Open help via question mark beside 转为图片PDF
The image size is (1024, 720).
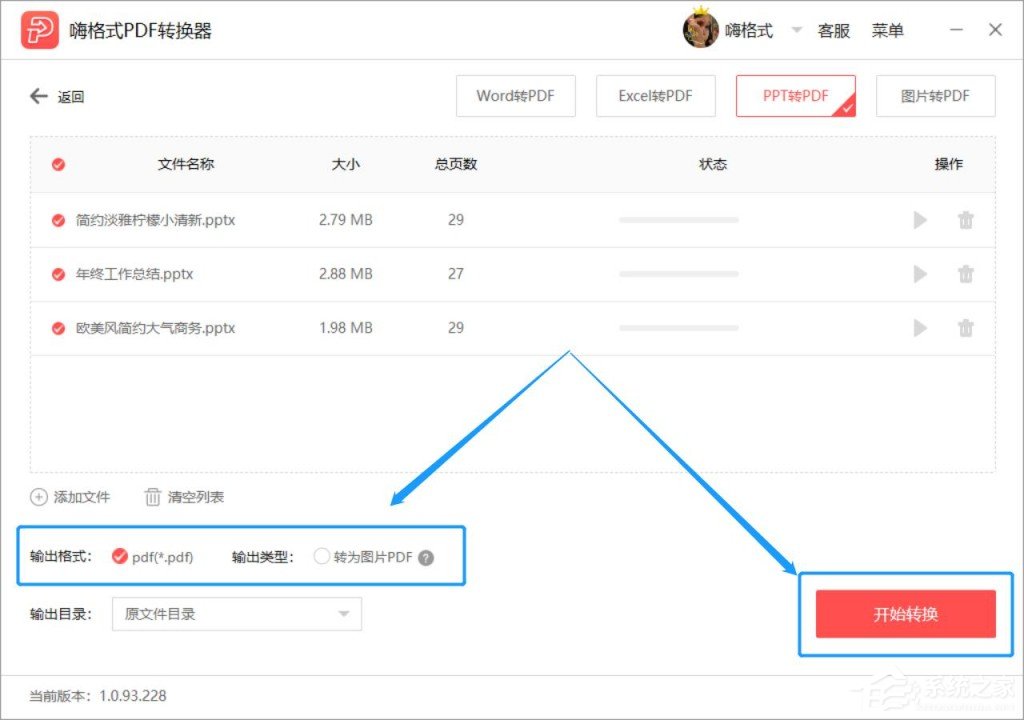pyautogui.click(x=426, y=557)
